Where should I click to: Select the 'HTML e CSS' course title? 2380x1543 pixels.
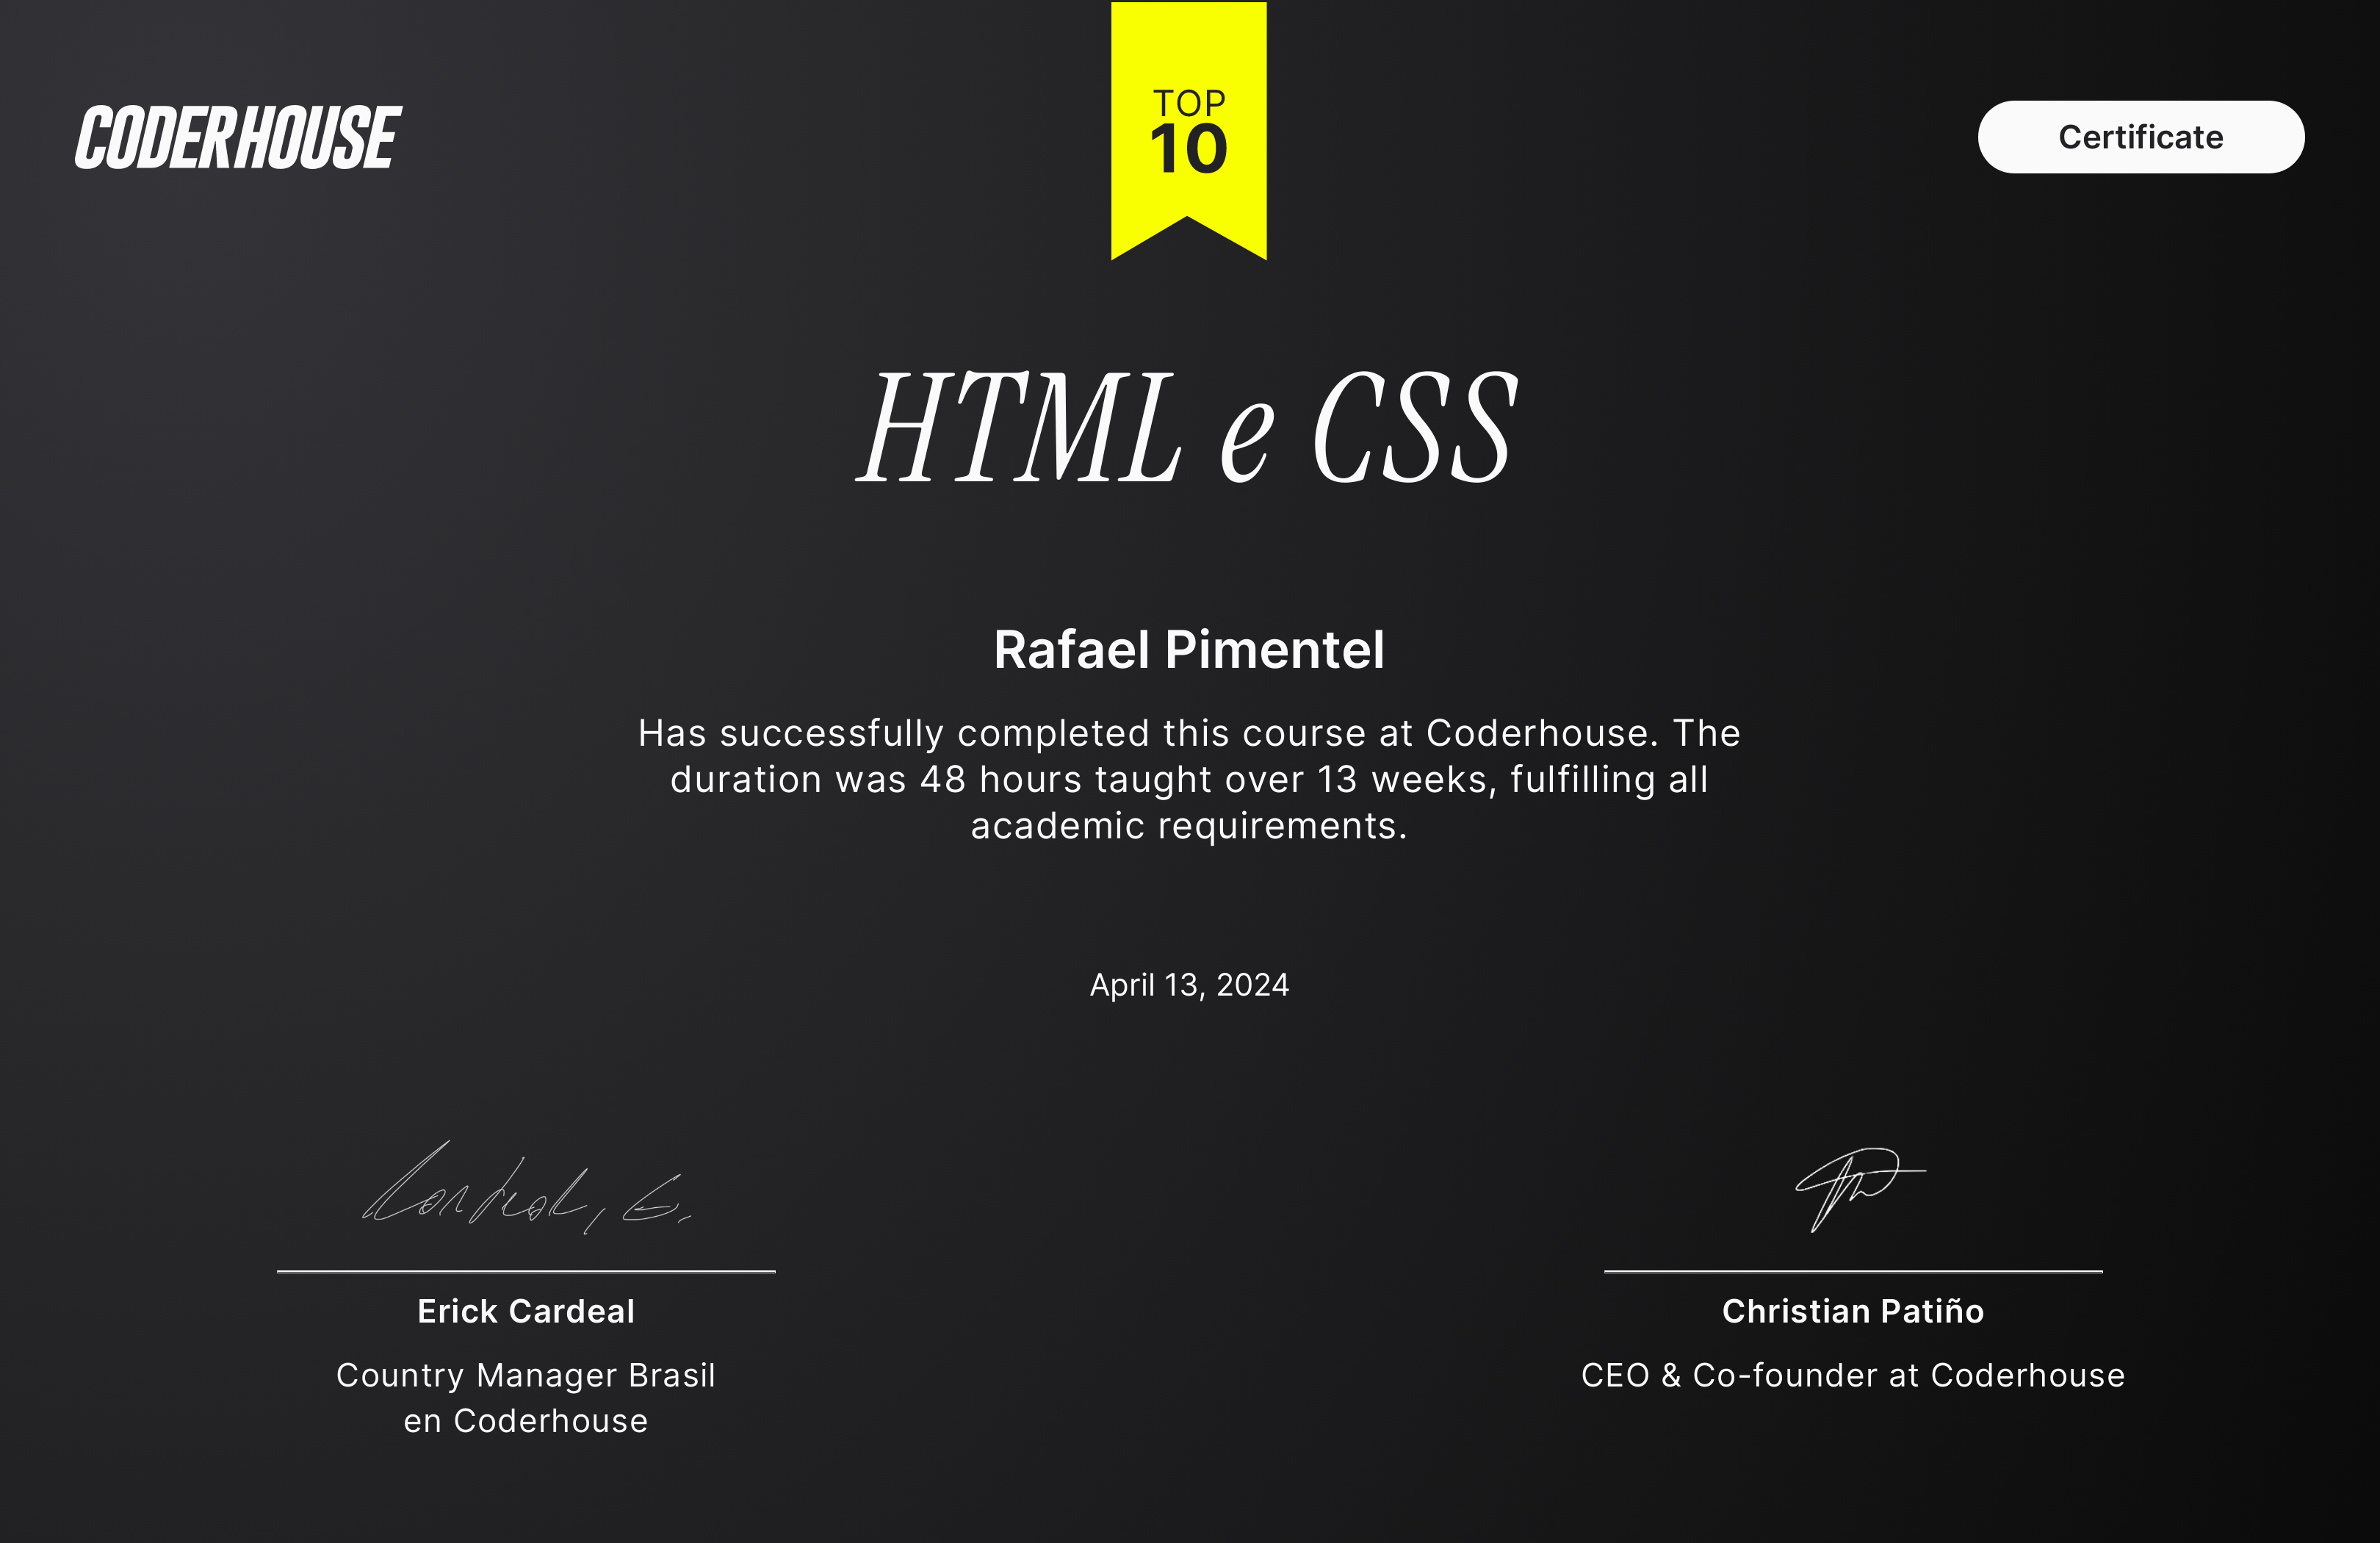tap(1188, 427)
